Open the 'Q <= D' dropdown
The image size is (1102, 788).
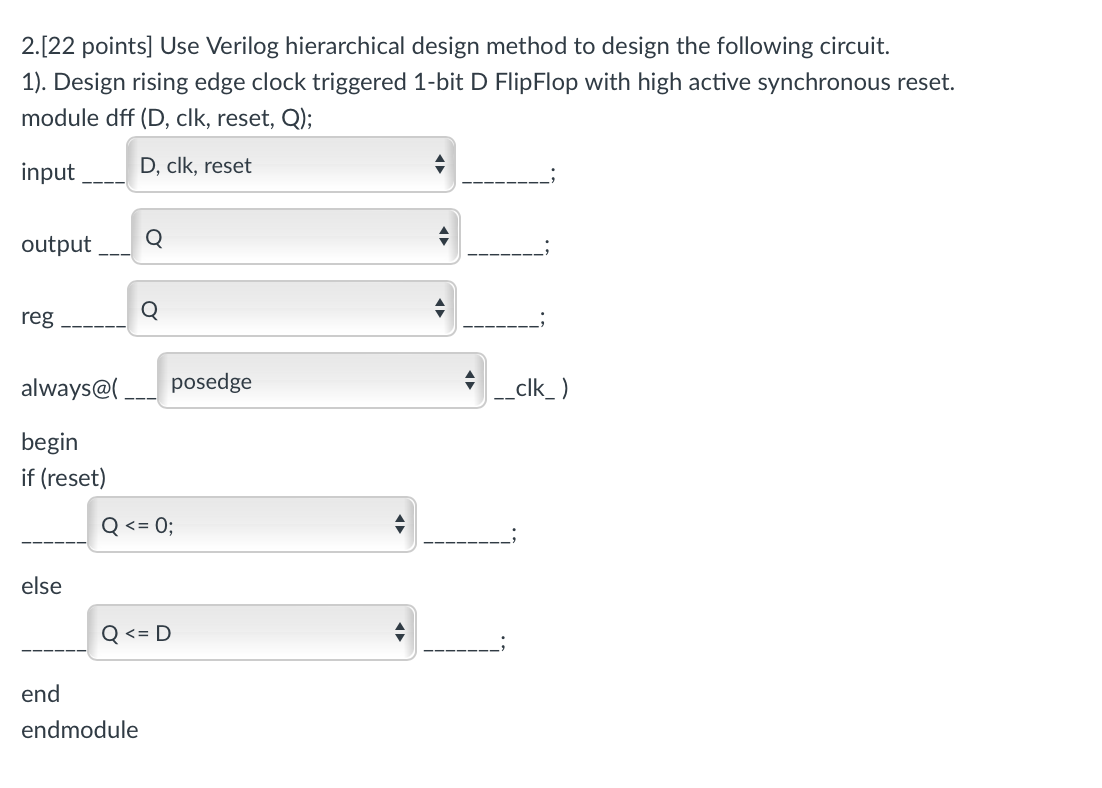click(x=252, y=633)
